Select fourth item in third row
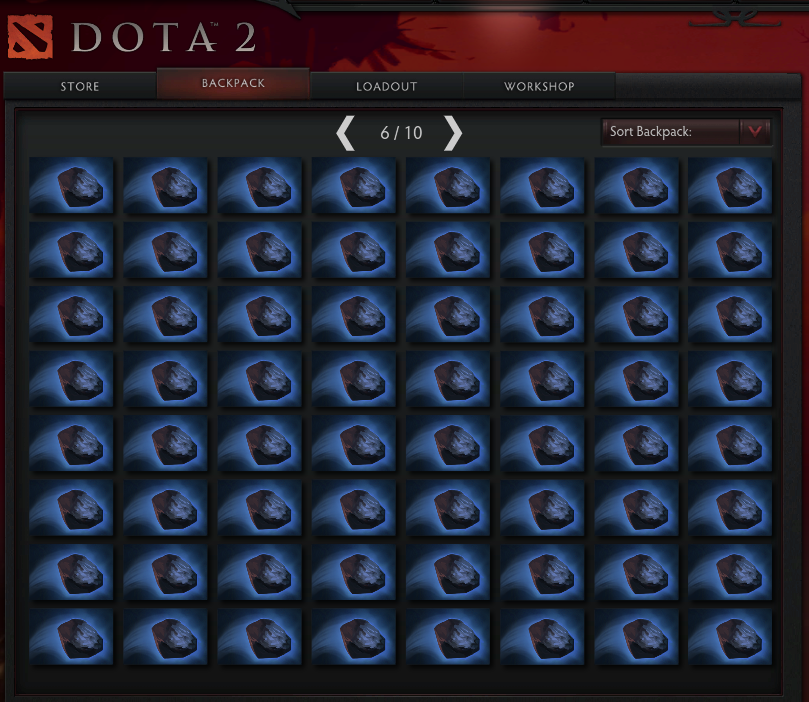Screen dimensions: 809x702 (353, 315)
